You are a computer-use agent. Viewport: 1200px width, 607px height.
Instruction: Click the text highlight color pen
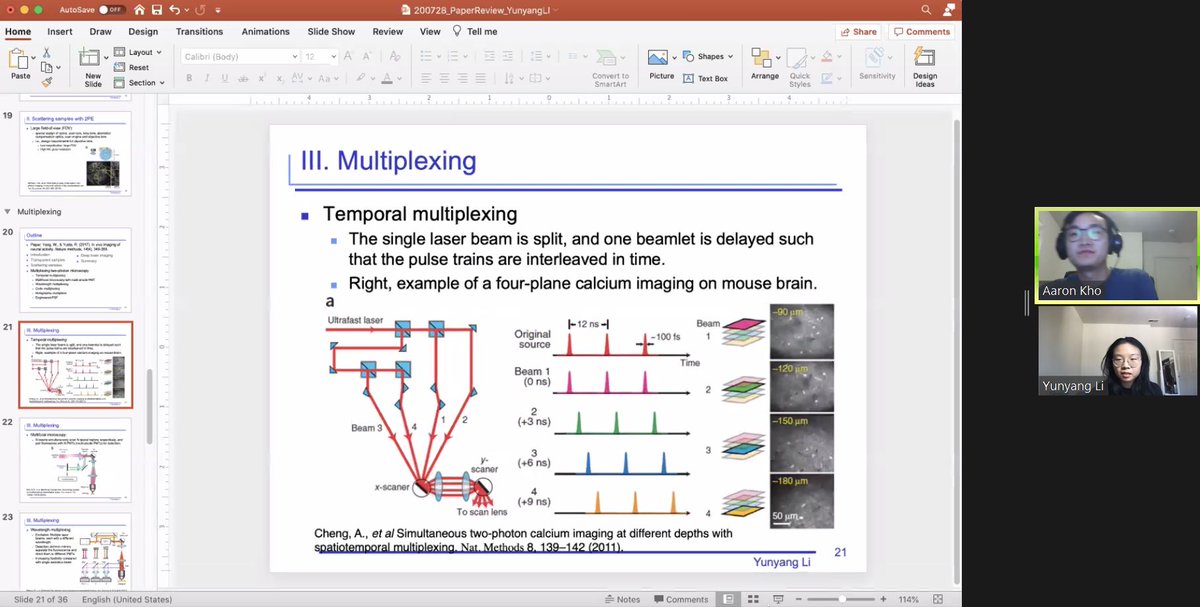click(359, 78)
